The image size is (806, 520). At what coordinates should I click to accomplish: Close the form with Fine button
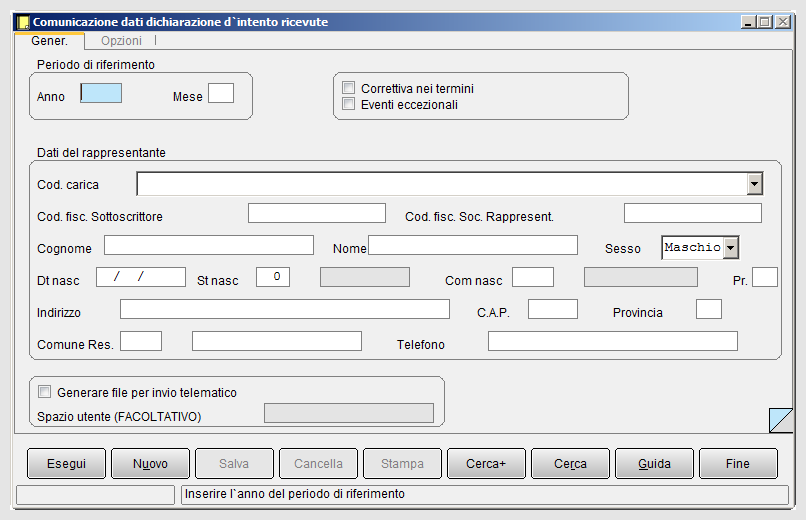738,463
